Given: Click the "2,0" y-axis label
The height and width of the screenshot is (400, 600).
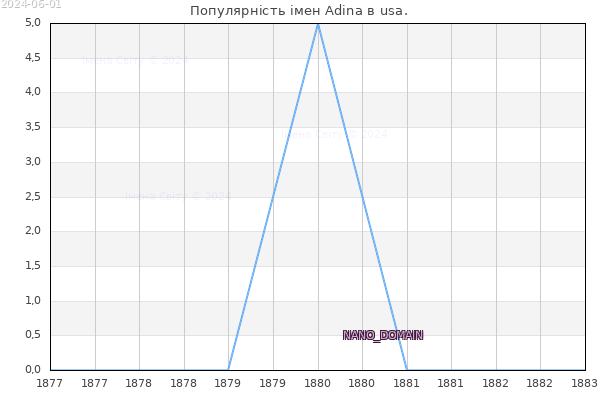Looking at the screenshot, I should coord(33,230).
